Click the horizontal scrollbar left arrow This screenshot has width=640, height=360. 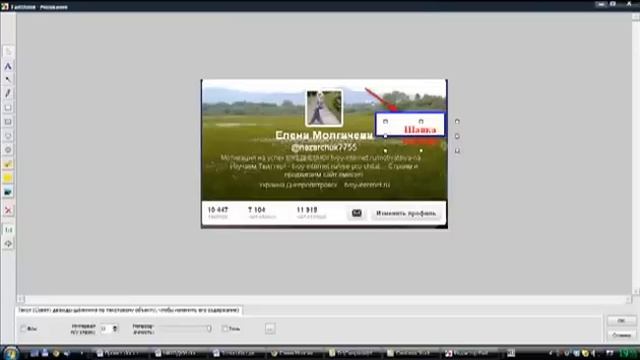(21, 299)
